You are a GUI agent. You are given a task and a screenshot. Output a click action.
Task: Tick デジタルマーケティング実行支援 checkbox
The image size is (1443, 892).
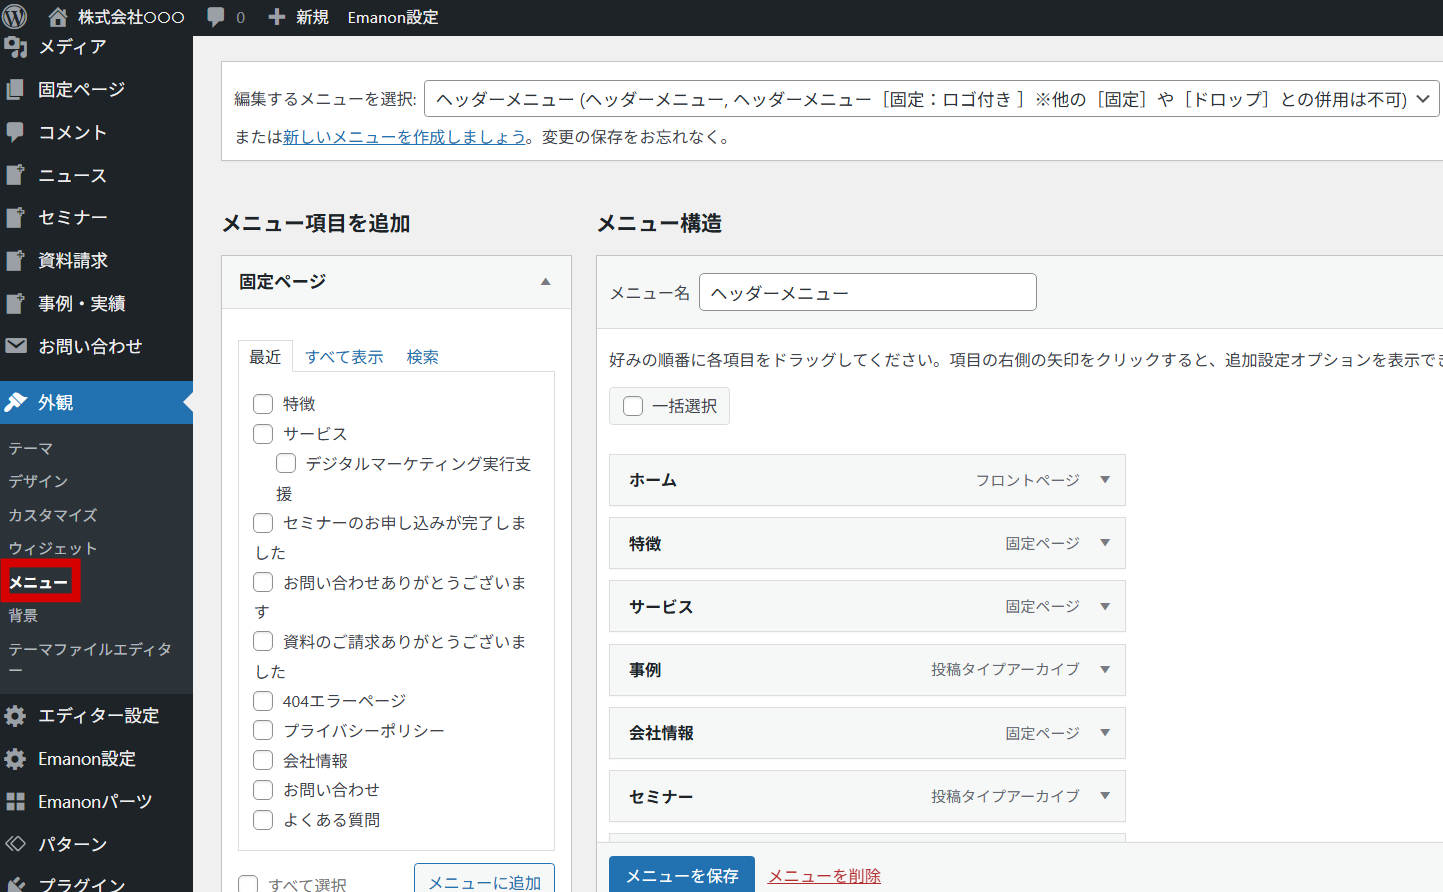[286, 463]
